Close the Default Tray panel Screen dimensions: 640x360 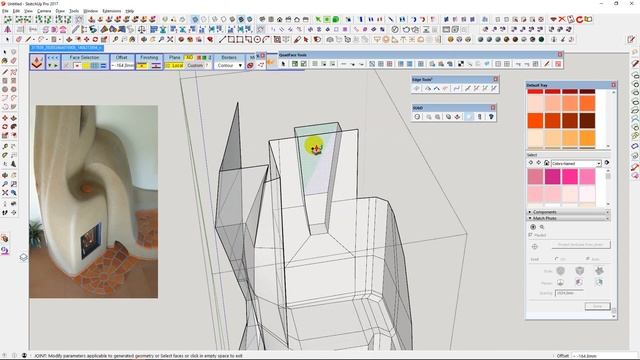[x=613, y=85]
